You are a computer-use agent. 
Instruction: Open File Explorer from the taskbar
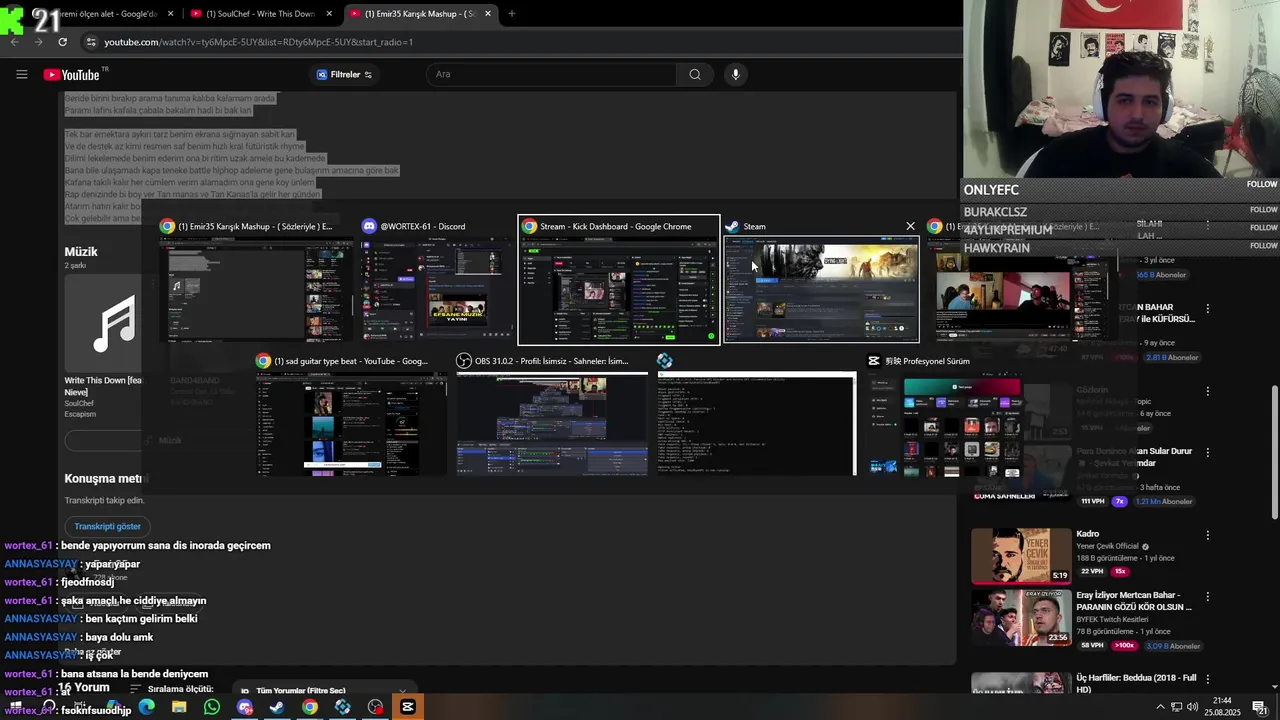(x=179, y=707)
